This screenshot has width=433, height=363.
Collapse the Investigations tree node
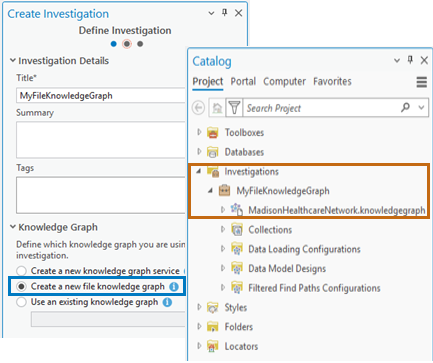pyautogui.click(x=199, y=171)
